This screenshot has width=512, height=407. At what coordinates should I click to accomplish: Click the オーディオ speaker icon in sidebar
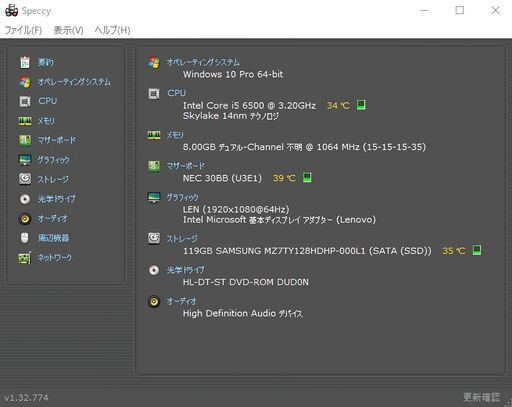[25, 219]
